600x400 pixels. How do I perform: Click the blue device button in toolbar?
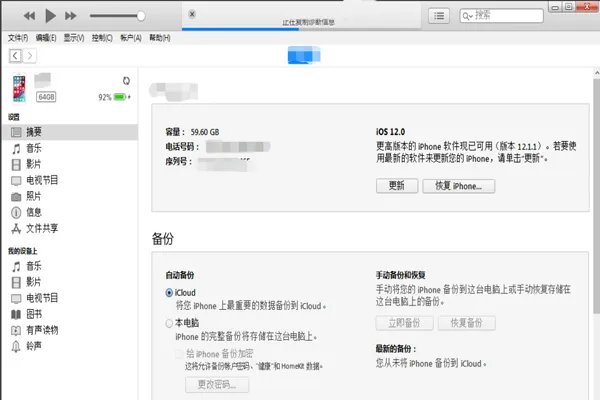tap(304, 55)
